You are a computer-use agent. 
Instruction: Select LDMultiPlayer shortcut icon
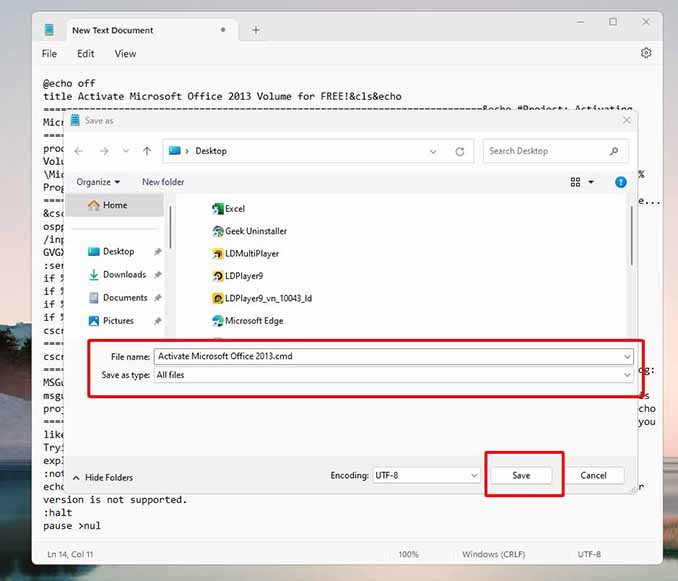point(217,254)
